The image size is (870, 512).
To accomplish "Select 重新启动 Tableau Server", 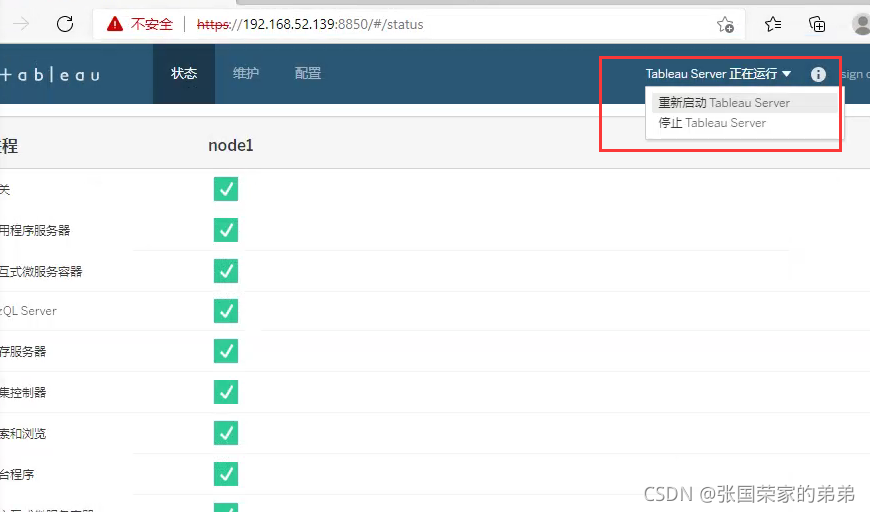I will (745, 103).
